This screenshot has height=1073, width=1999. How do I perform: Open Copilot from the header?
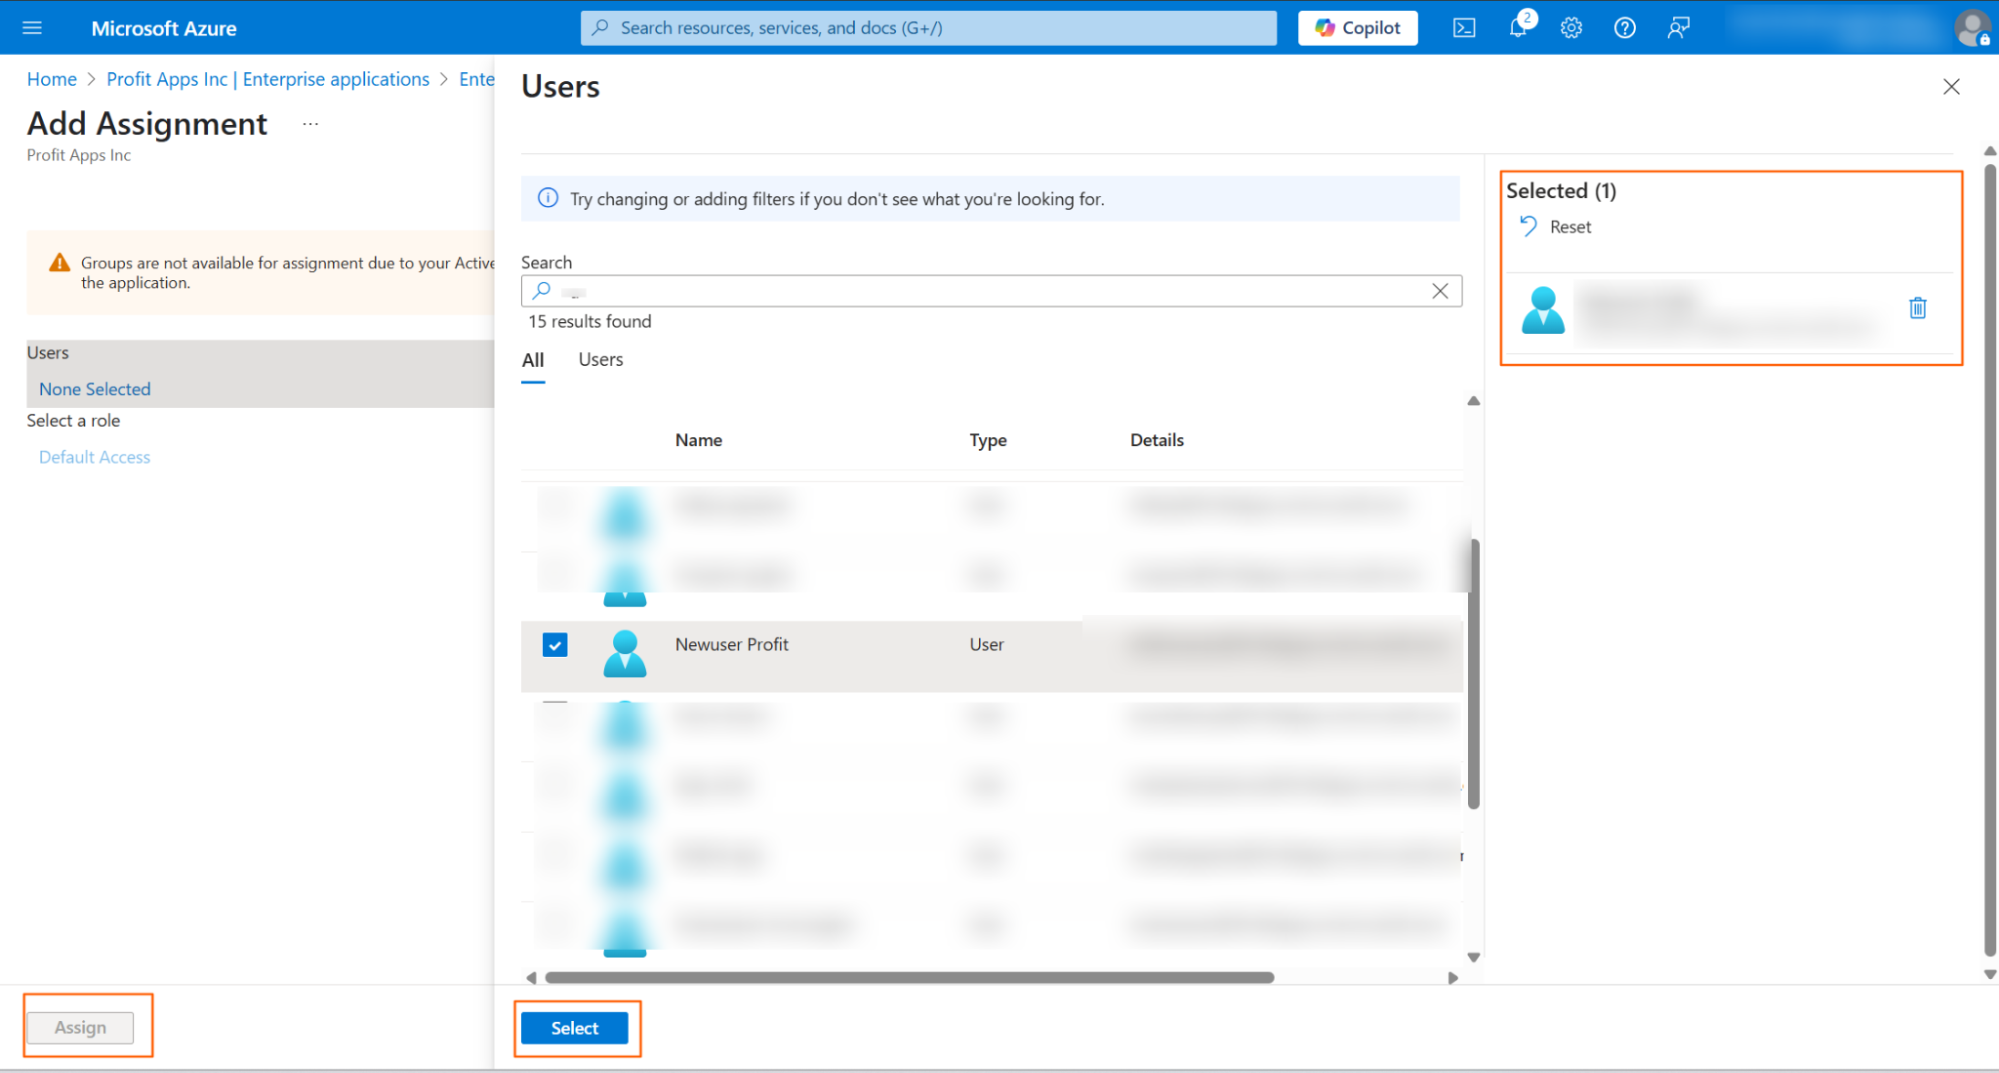(x=1357, y=28)
